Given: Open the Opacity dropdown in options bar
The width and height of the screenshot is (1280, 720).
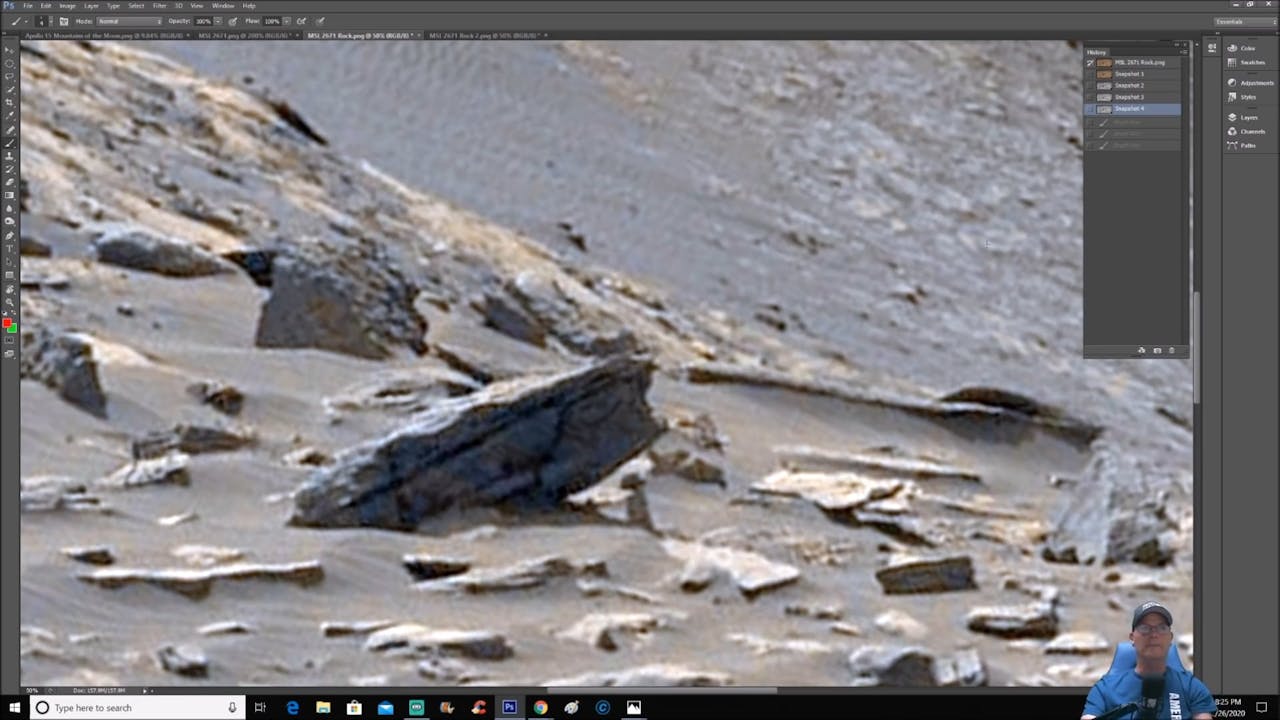Looking at the screenshot, I should point(218,21).
